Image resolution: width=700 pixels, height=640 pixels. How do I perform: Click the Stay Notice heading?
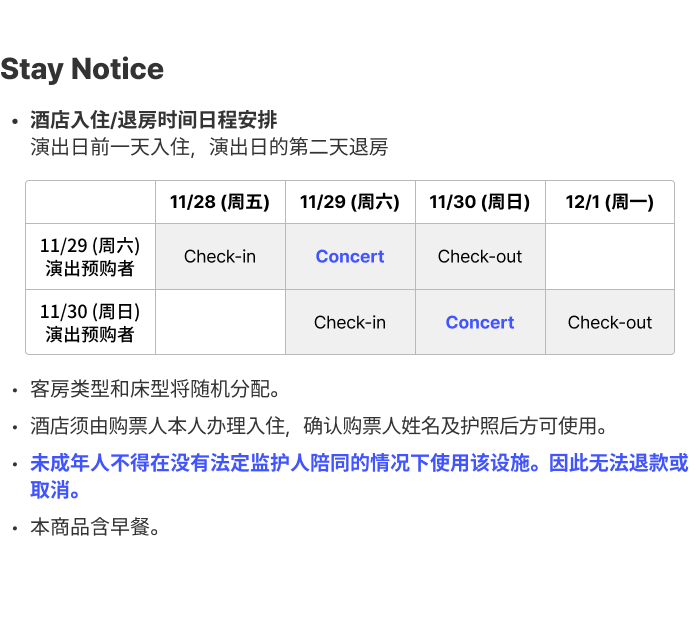coord(82,69)
